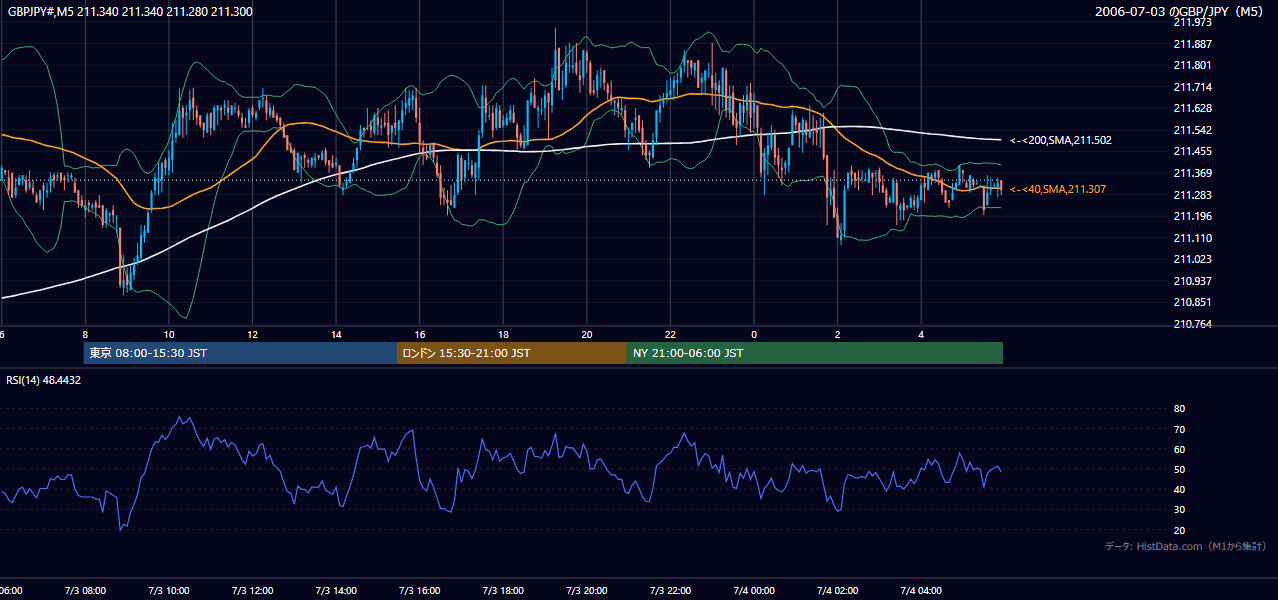Click price axis value 211.887

click(1191, 44)
